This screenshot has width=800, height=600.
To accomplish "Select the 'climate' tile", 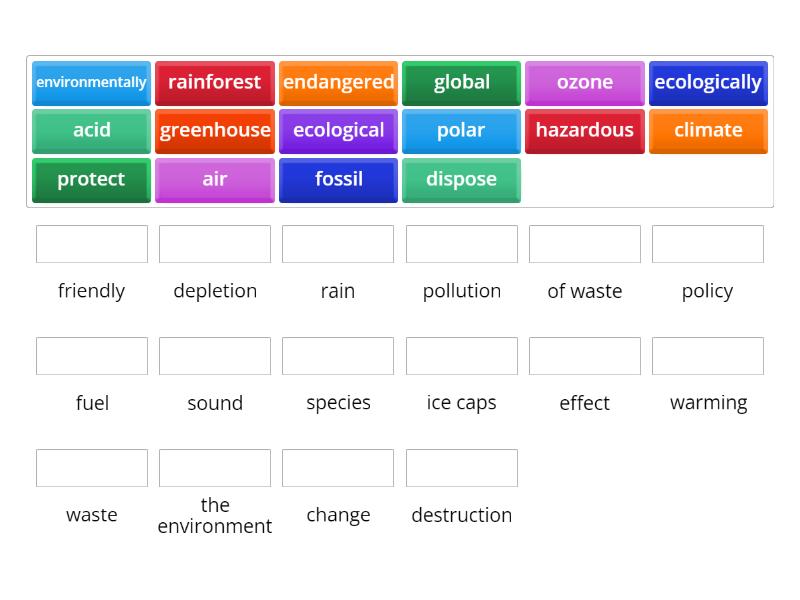I will click(x=708, y=131).
